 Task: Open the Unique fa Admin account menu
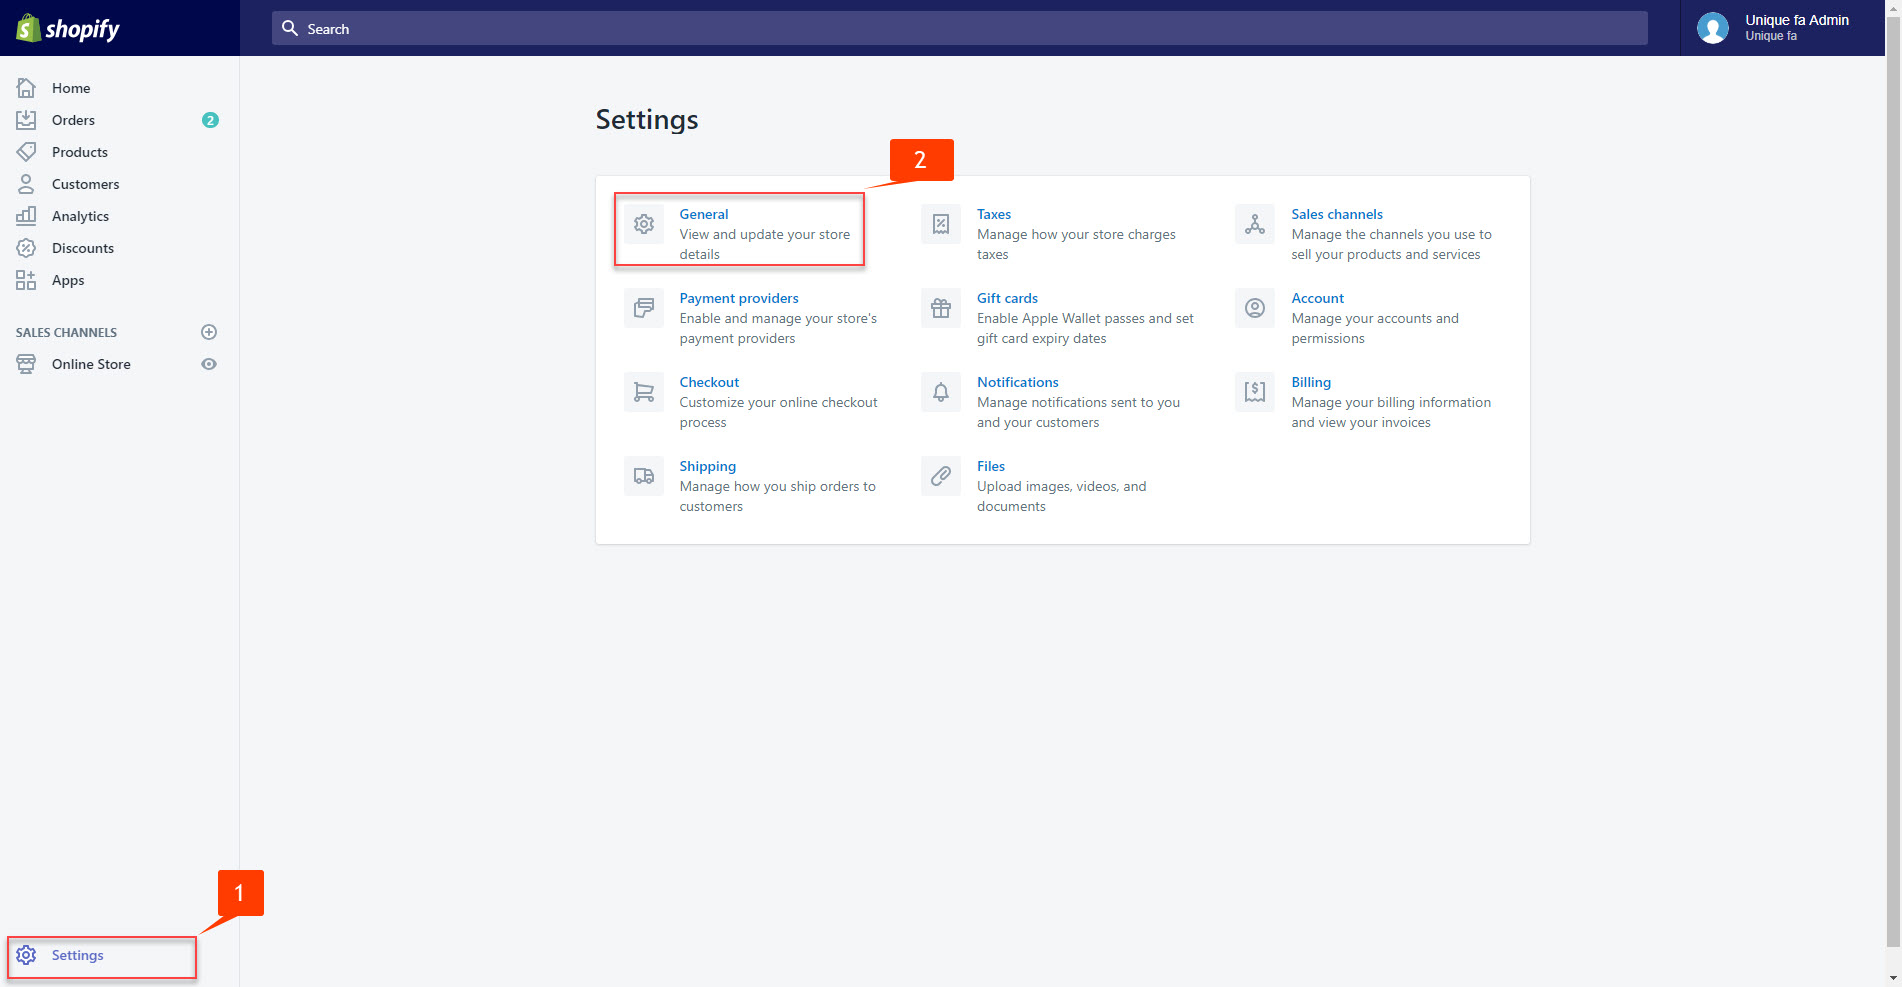(x=1783, y=28)
